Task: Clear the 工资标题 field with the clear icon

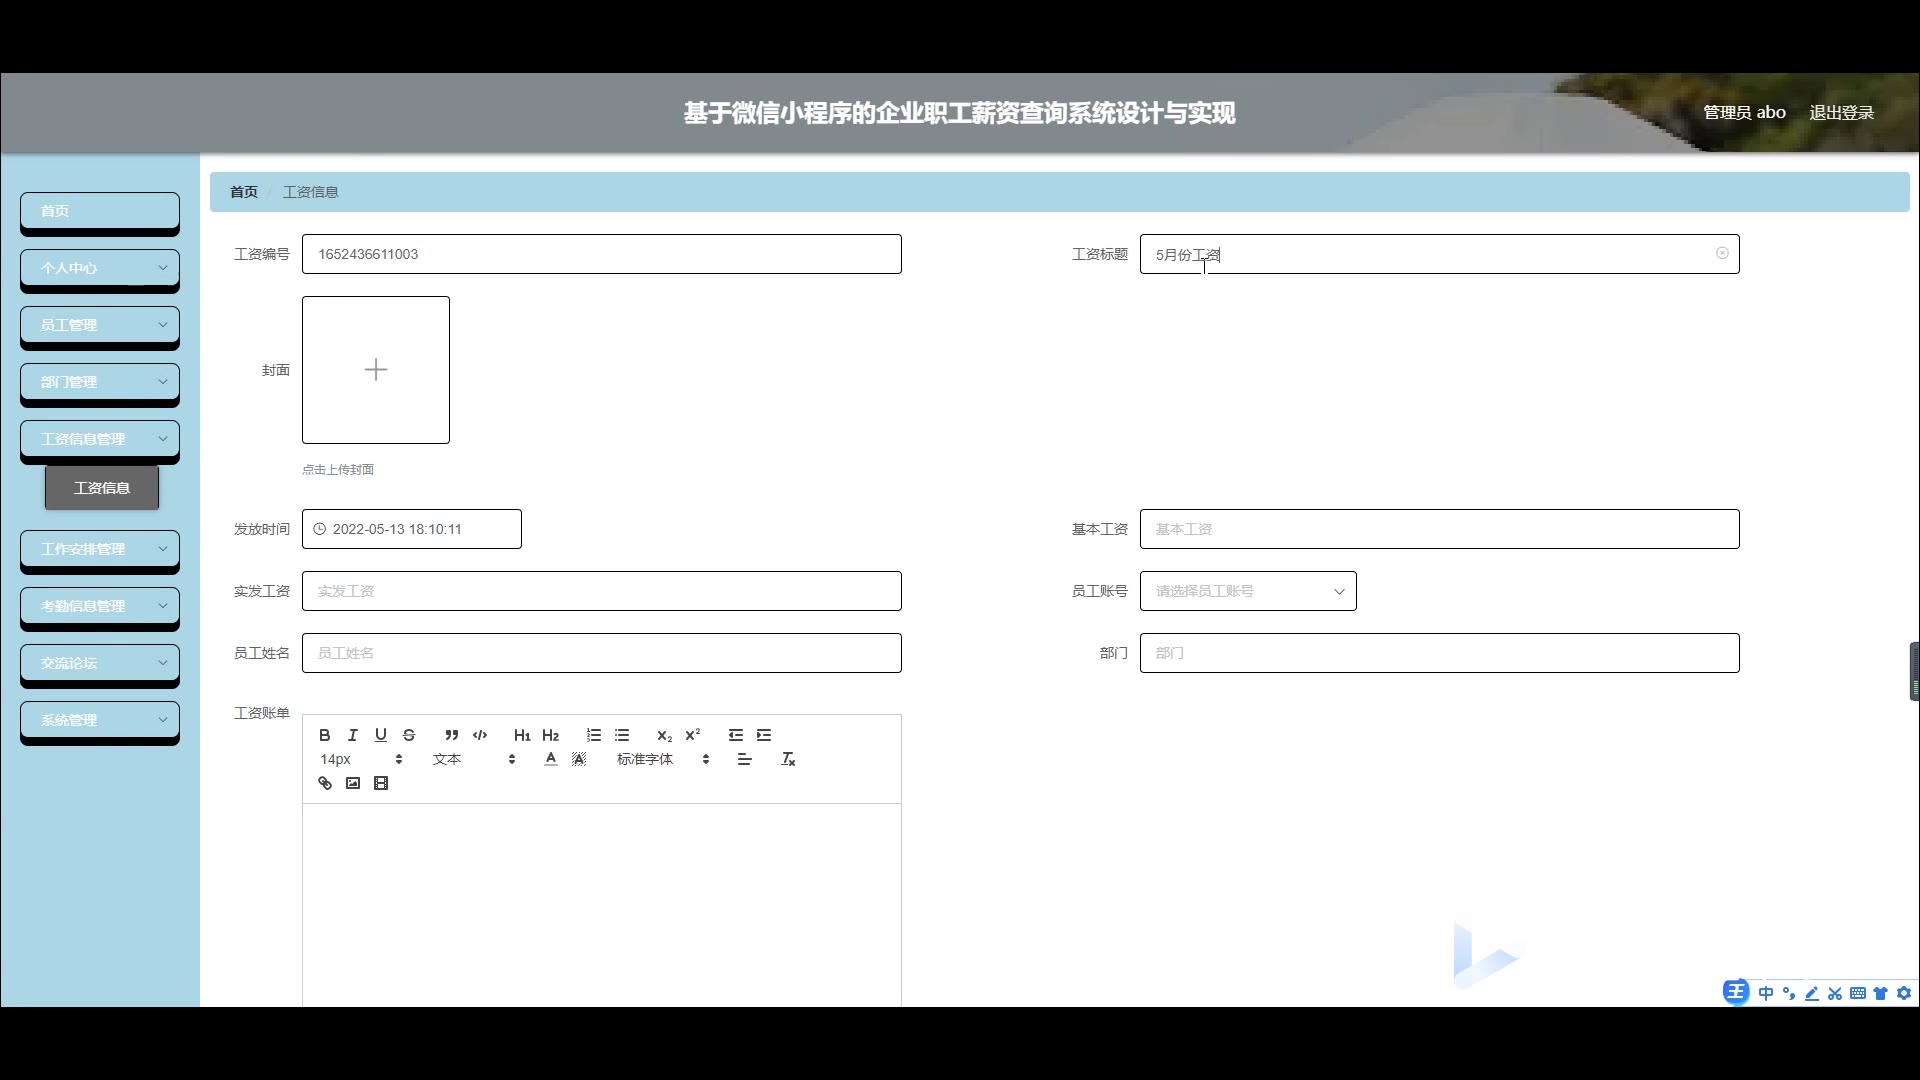Action: click(1722, 253)
